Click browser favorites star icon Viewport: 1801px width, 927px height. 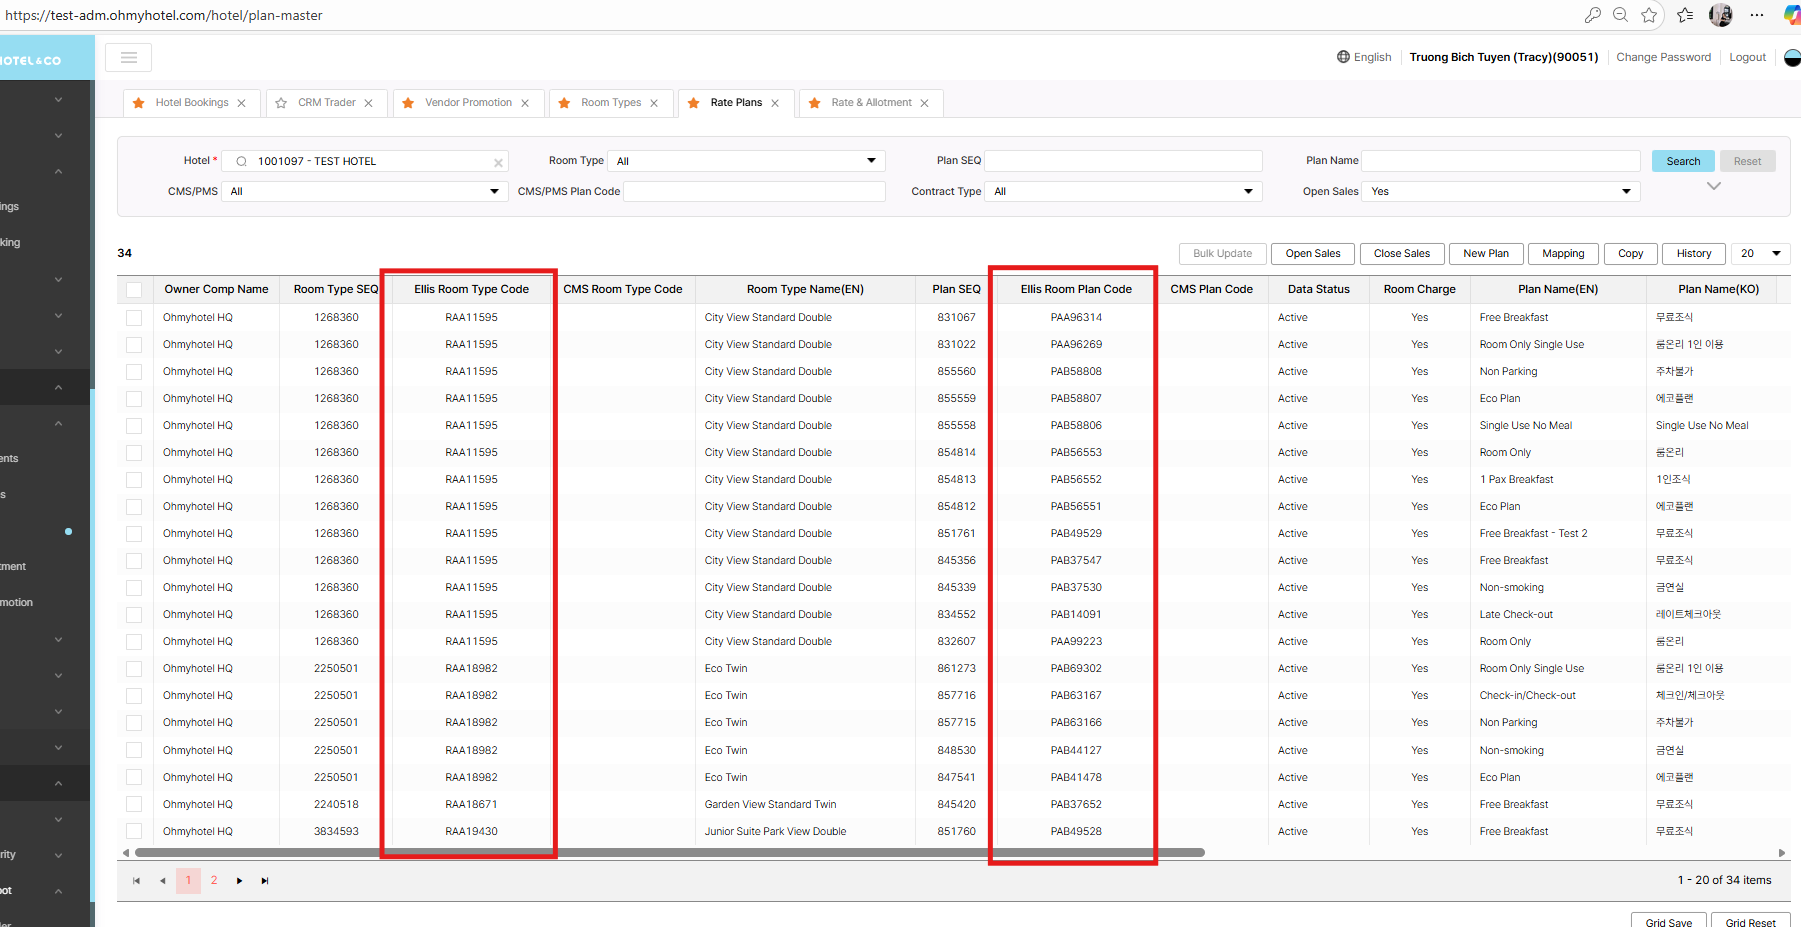[1649, 15]
